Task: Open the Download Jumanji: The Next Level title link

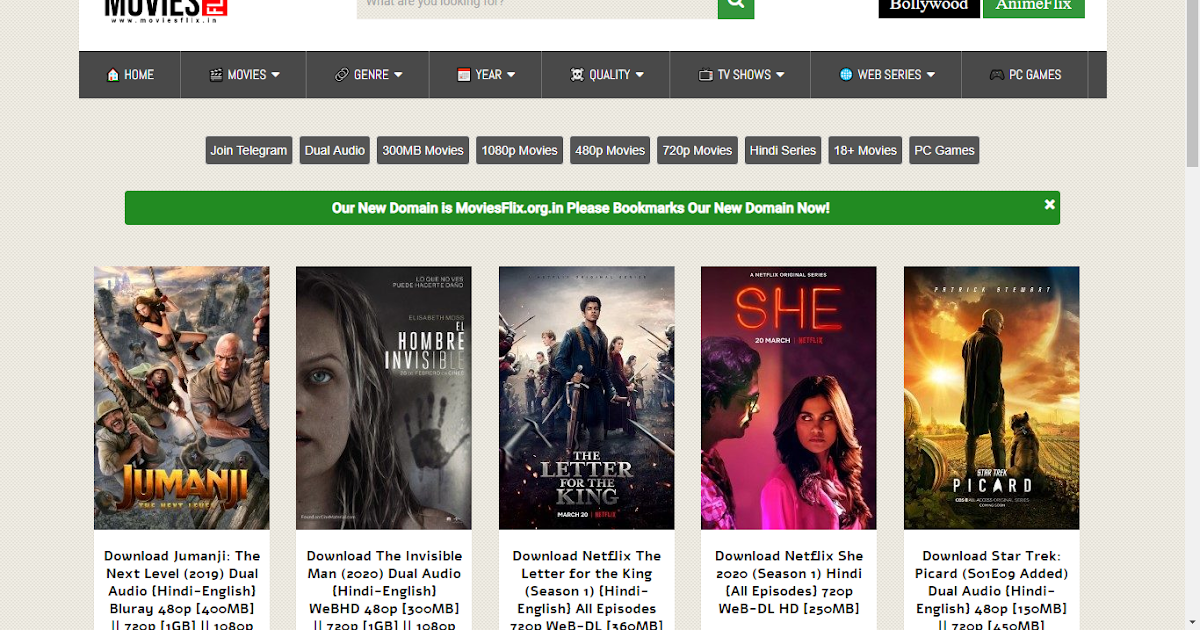Action: 182,590
